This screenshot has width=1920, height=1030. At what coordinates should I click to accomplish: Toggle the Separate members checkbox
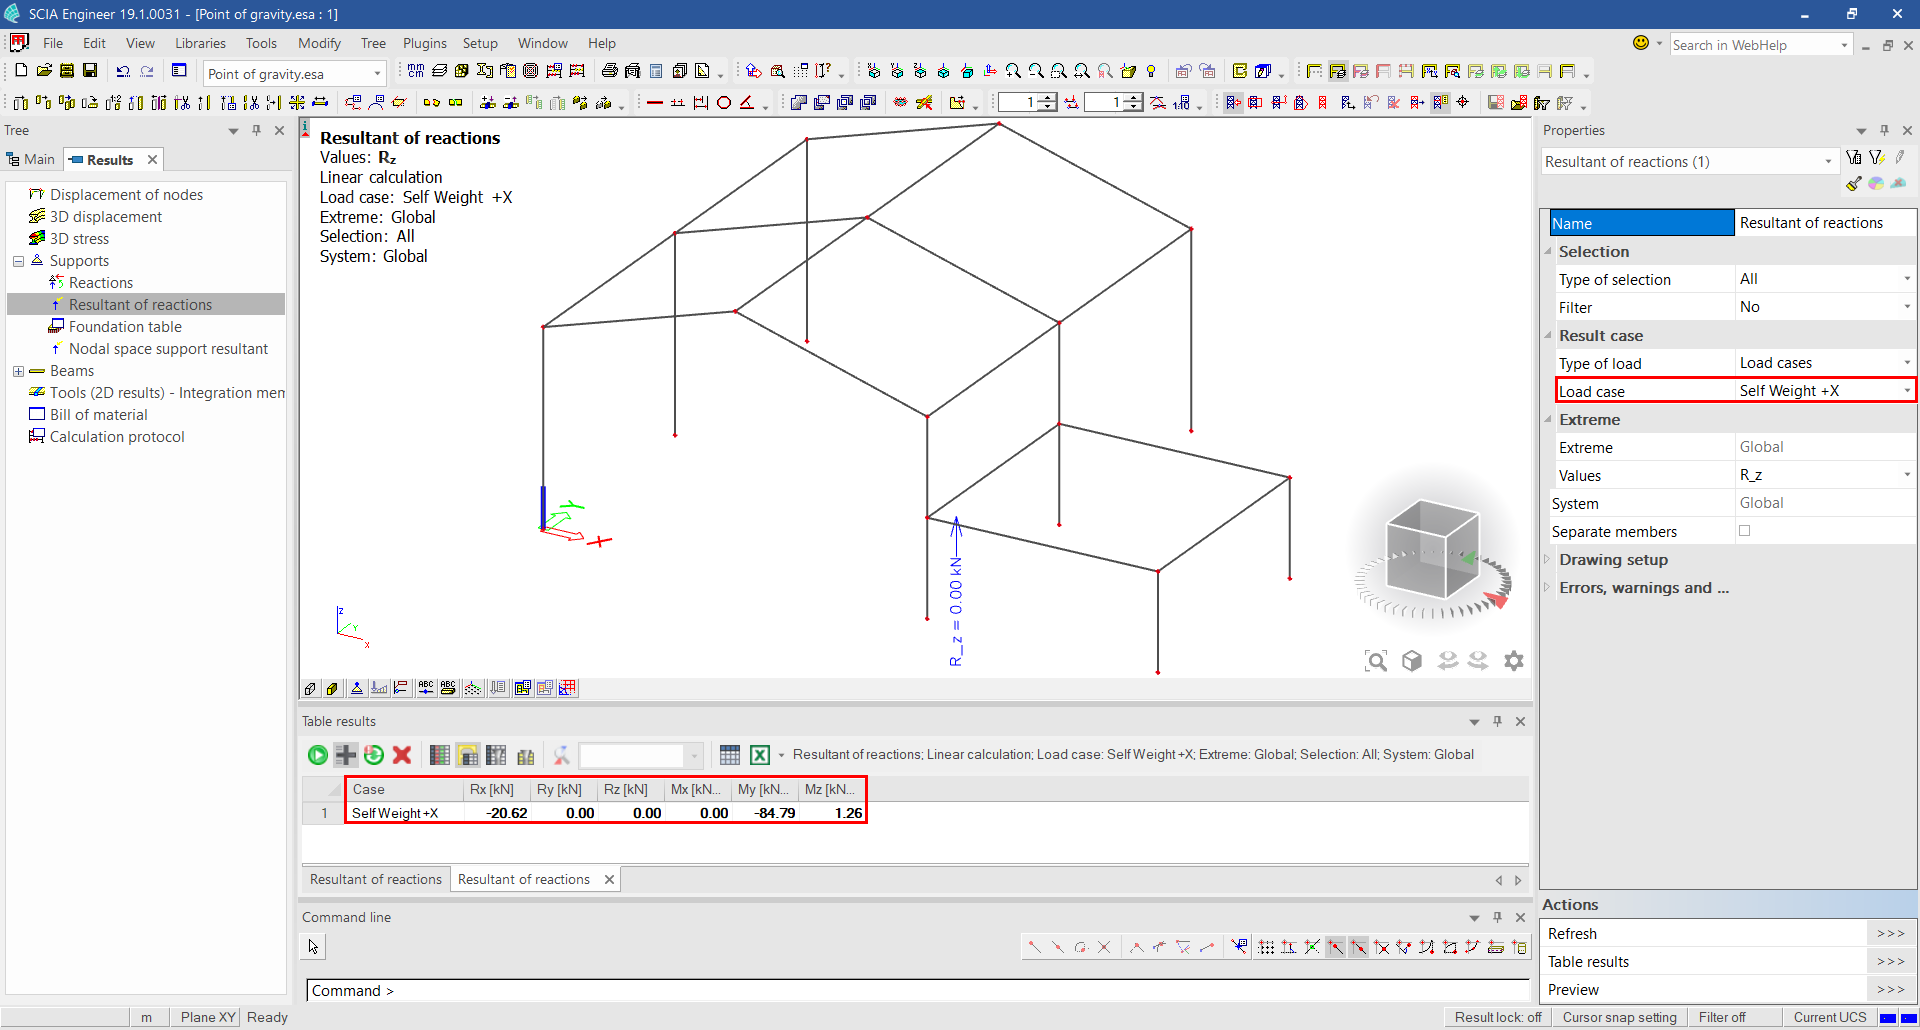pyautogui.click(x=1745, y=531)
